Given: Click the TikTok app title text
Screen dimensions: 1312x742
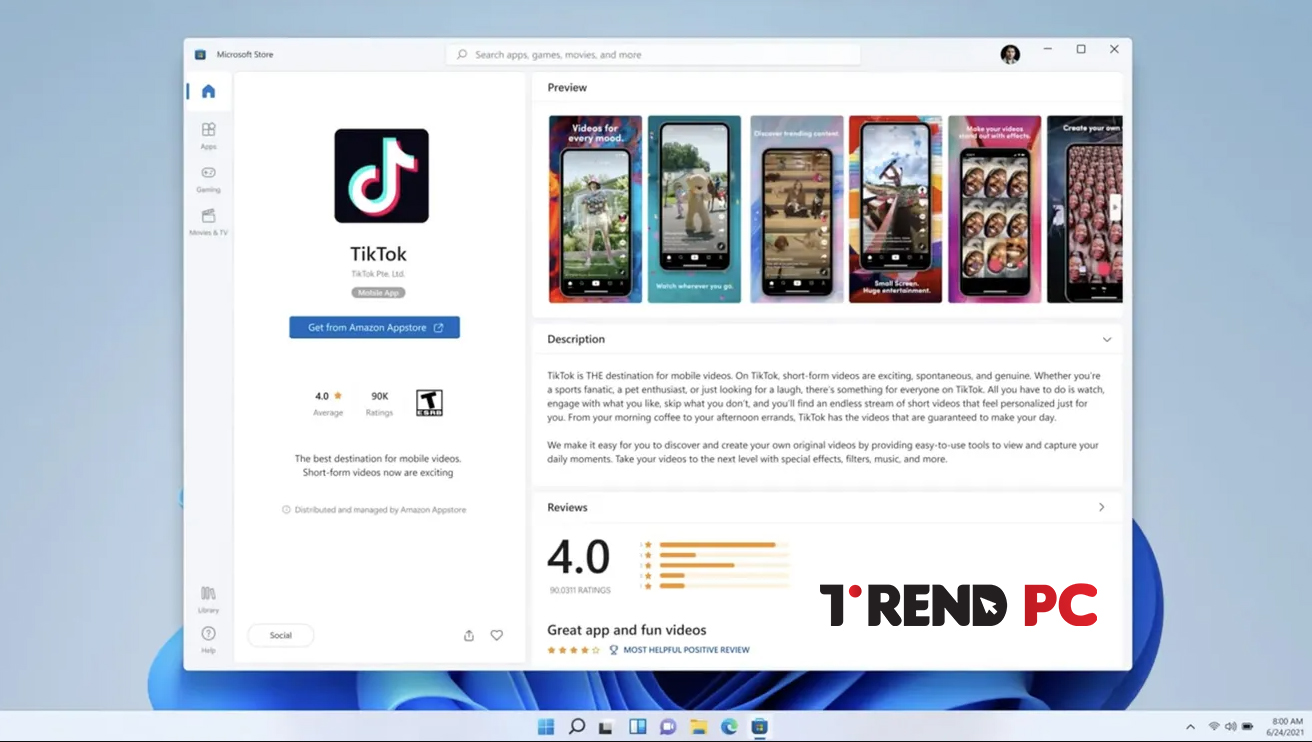Looking at the screenshot, I should pyautogui.click(x=378, y=254).
